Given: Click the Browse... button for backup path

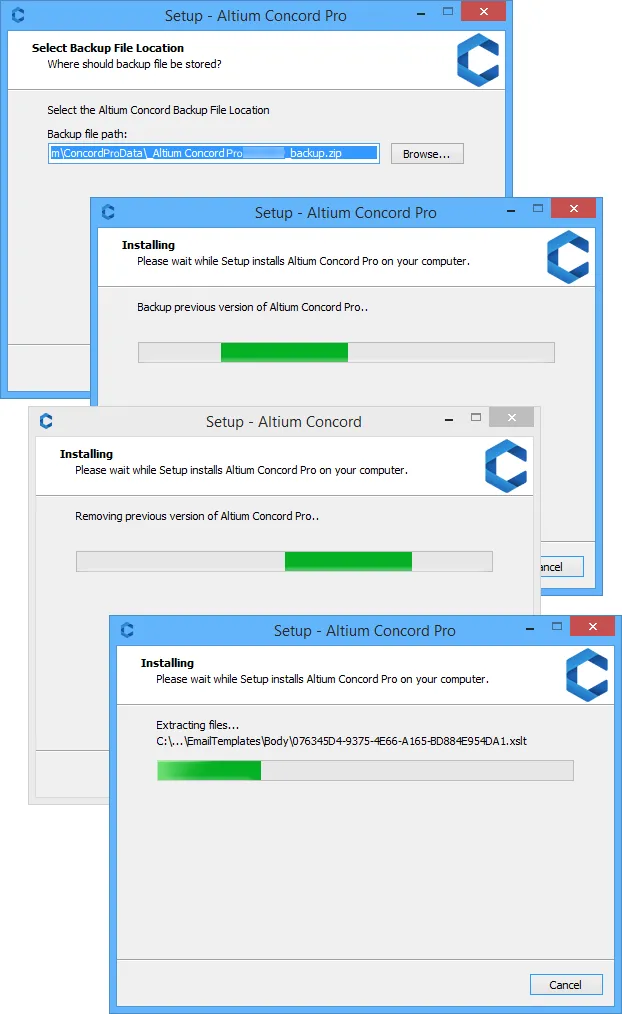Looking at the screenshot, I should [x=427, y=154].
